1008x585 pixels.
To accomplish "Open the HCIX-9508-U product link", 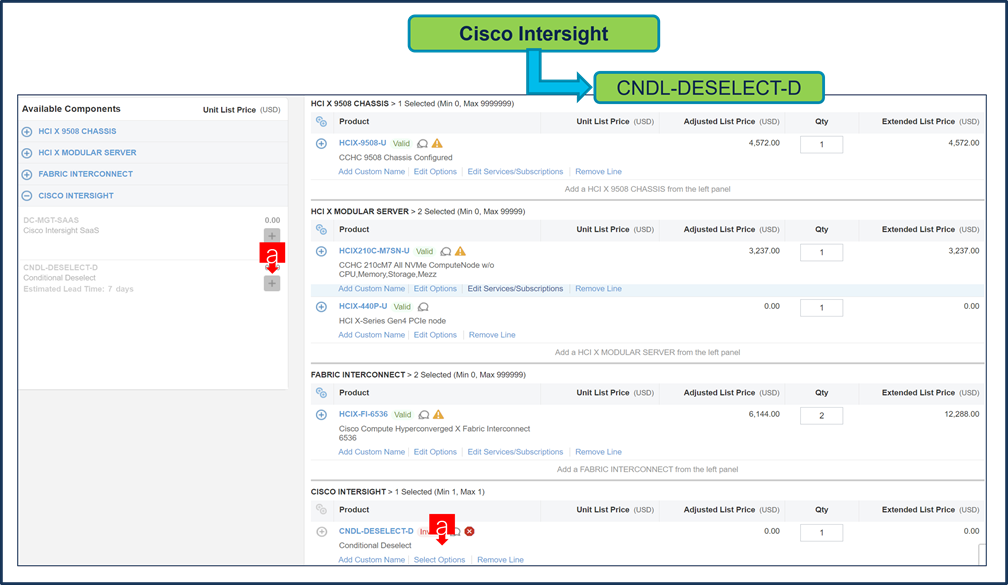I will [363, 143].
